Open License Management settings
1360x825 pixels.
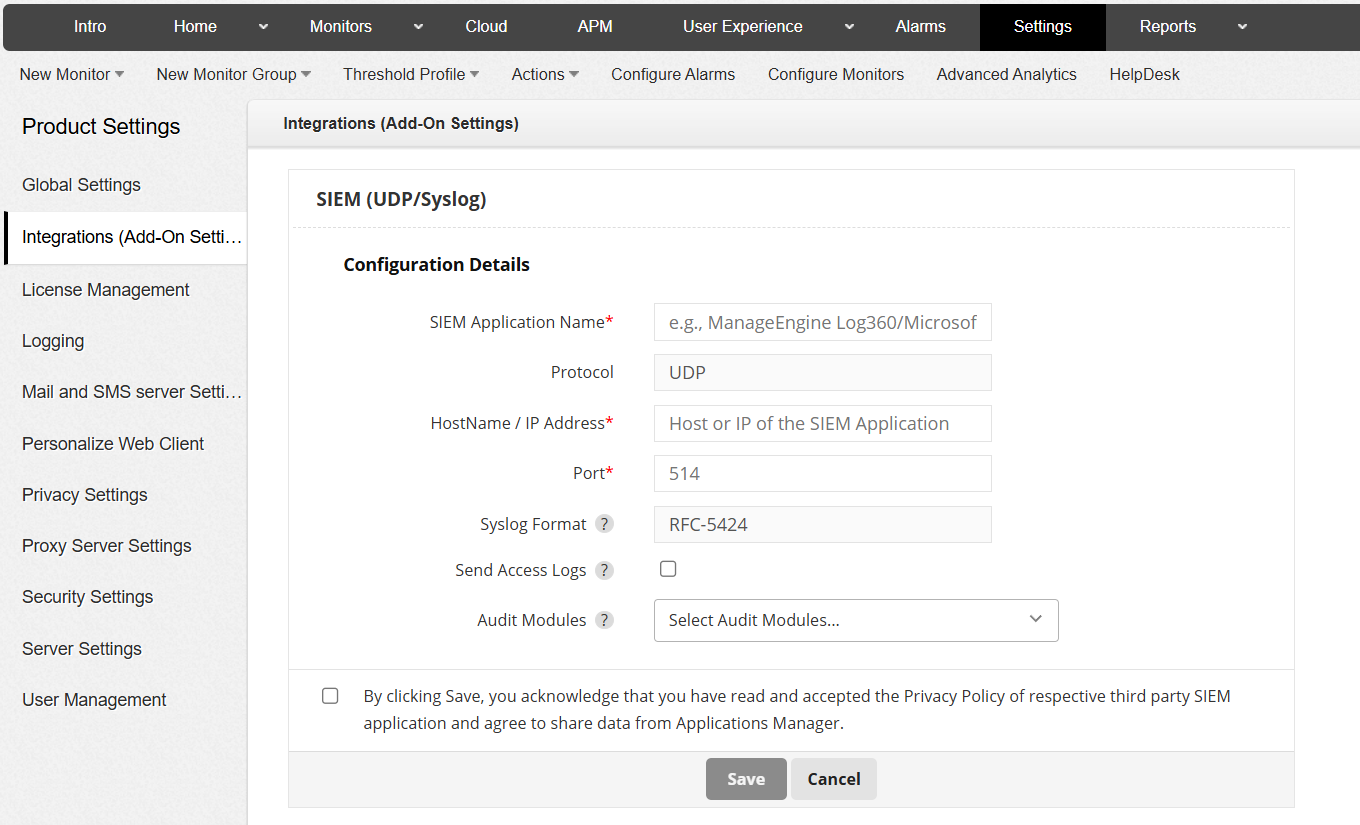click(x=105, y=289)
